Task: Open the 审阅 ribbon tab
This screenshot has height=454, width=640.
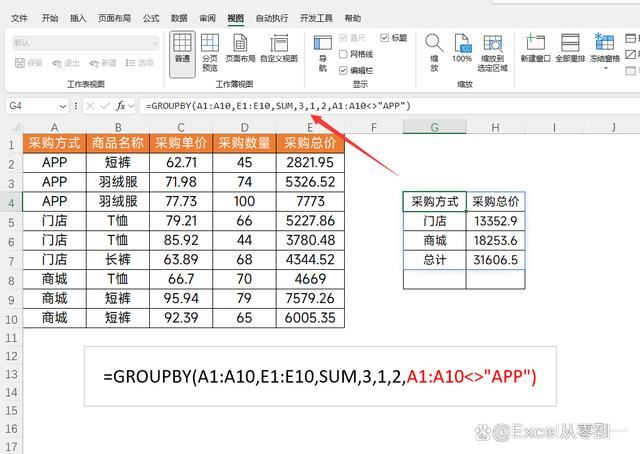Action: click(207, 18)
